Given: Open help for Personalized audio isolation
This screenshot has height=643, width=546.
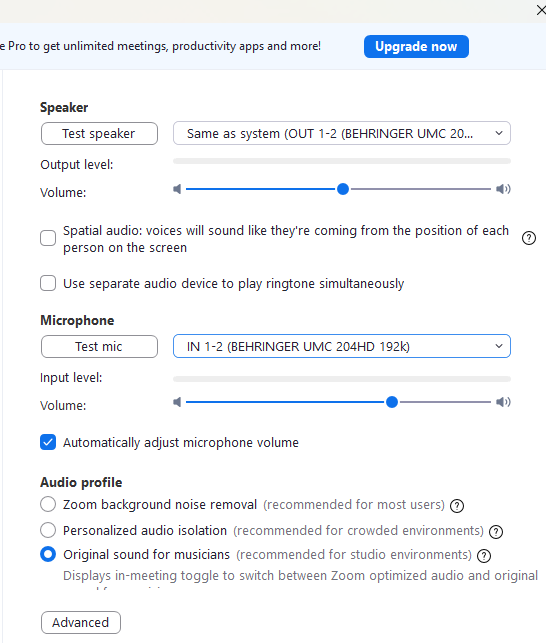Looking at the screenshot, I should point(496,531).
